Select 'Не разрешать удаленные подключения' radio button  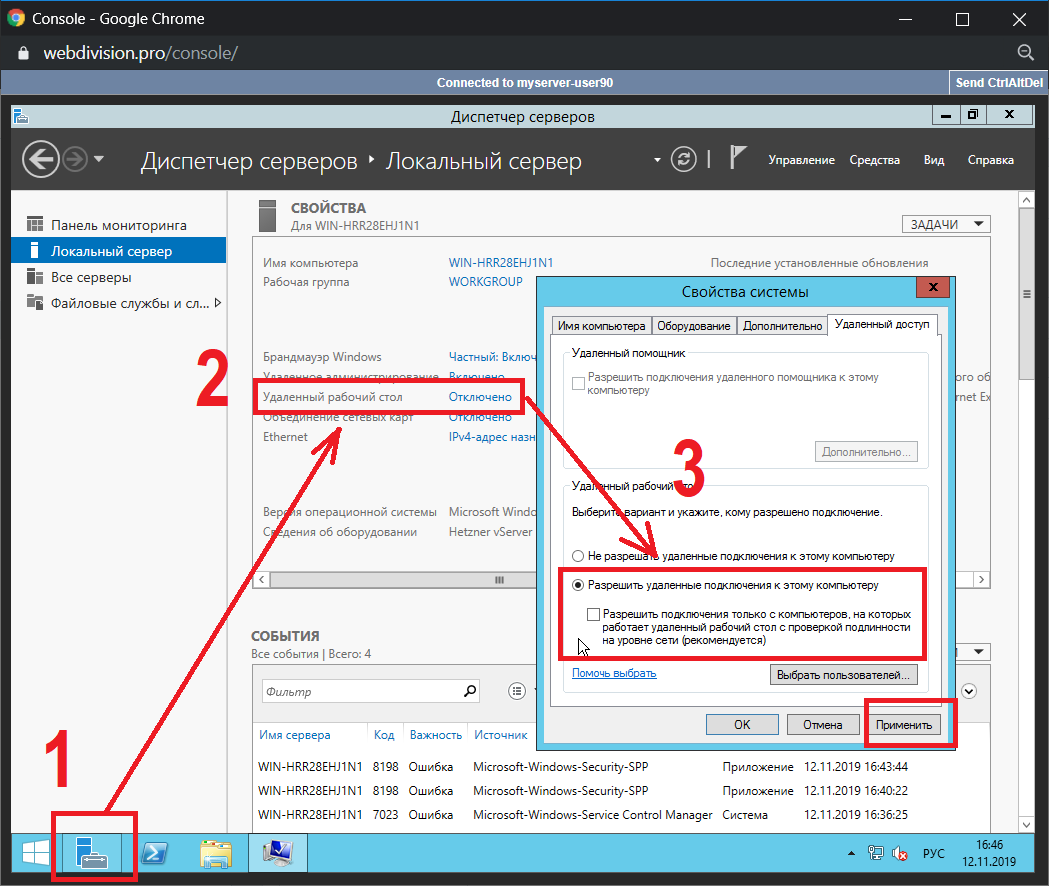[578, 556]
